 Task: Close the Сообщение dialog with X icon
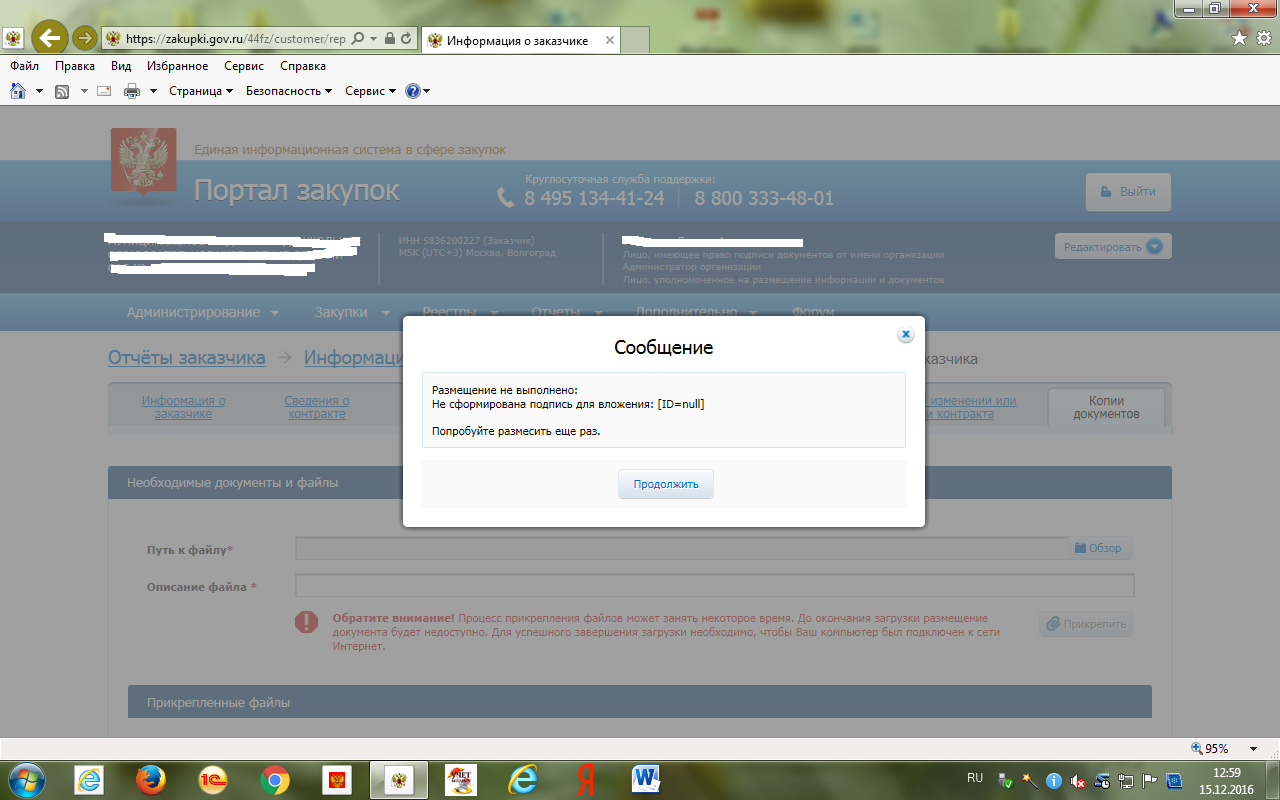[905, 335]
